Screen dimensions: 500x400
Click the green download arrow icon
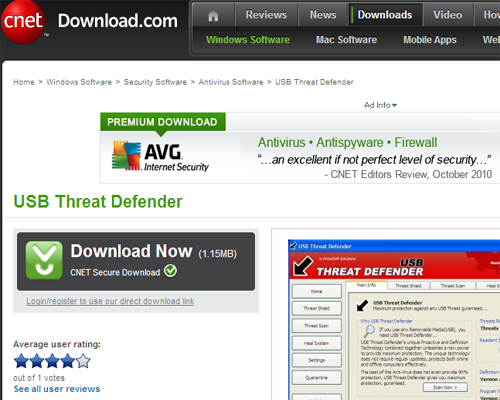[44, 260]
